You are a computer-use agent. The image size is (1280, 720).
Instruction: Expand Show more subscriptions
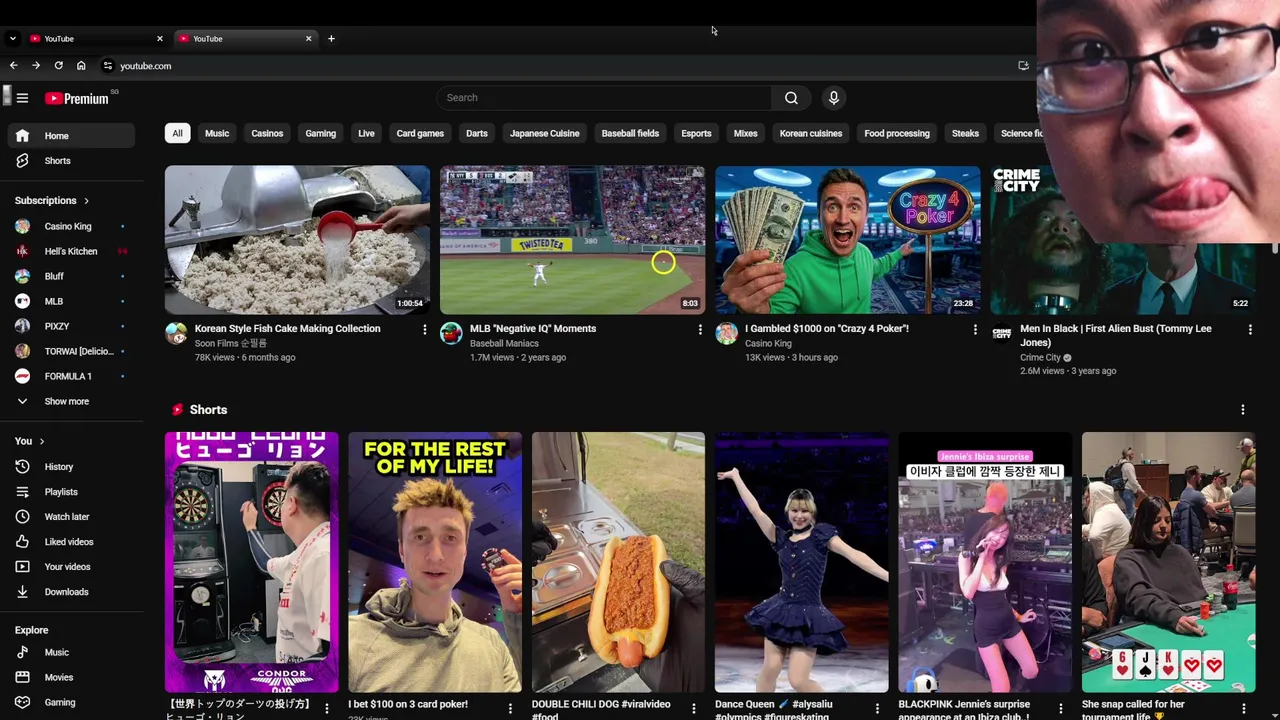(70, 401)
